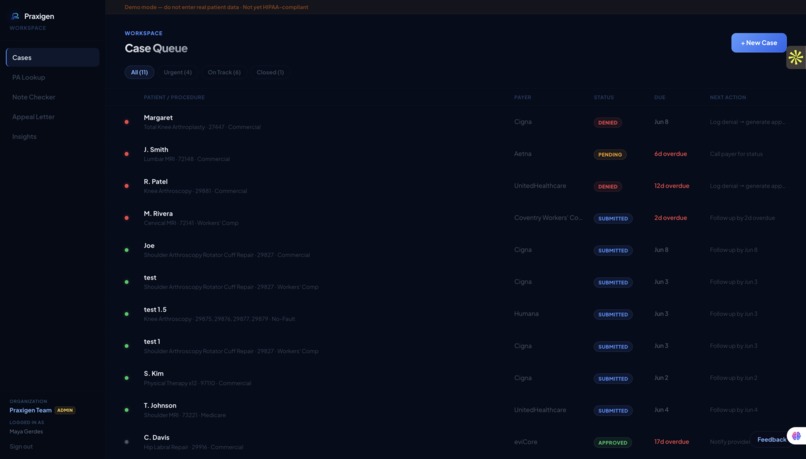Open the C. Davis case
806x459 pixels.
click(455, 442)
